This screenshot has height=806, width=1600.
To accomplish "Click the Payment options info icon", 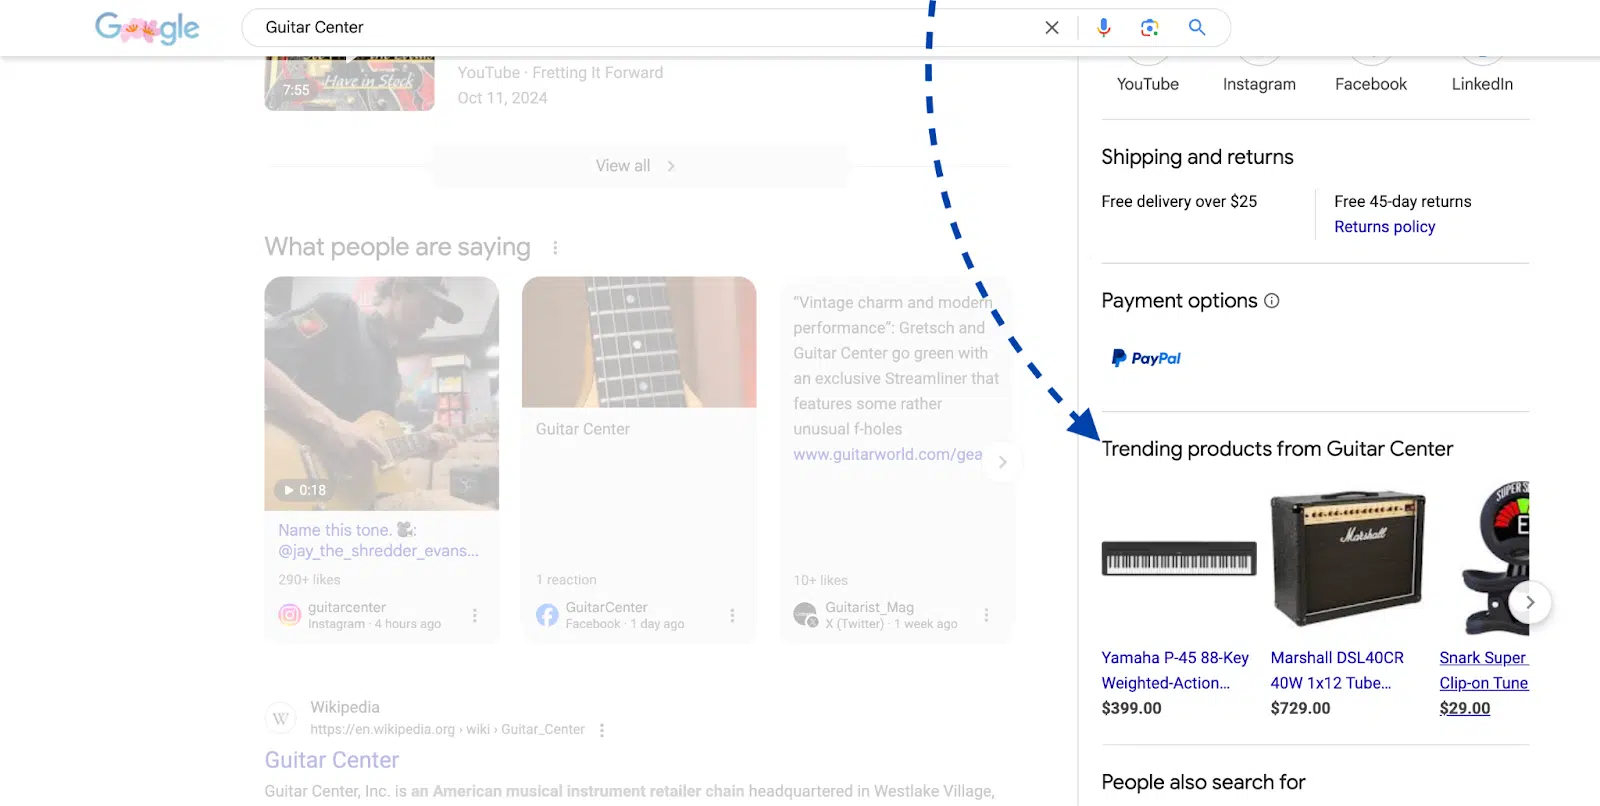I will pos(1272,301).
